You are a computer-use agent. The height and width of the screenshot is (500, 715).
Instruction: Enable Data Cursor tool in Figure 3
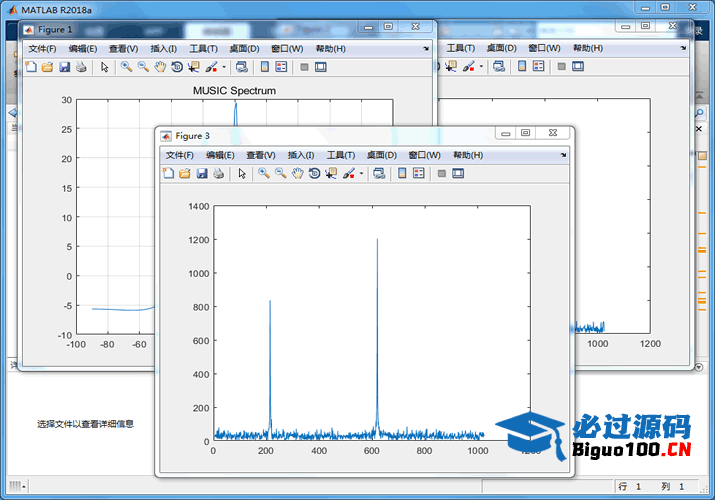tap(330, 173)
